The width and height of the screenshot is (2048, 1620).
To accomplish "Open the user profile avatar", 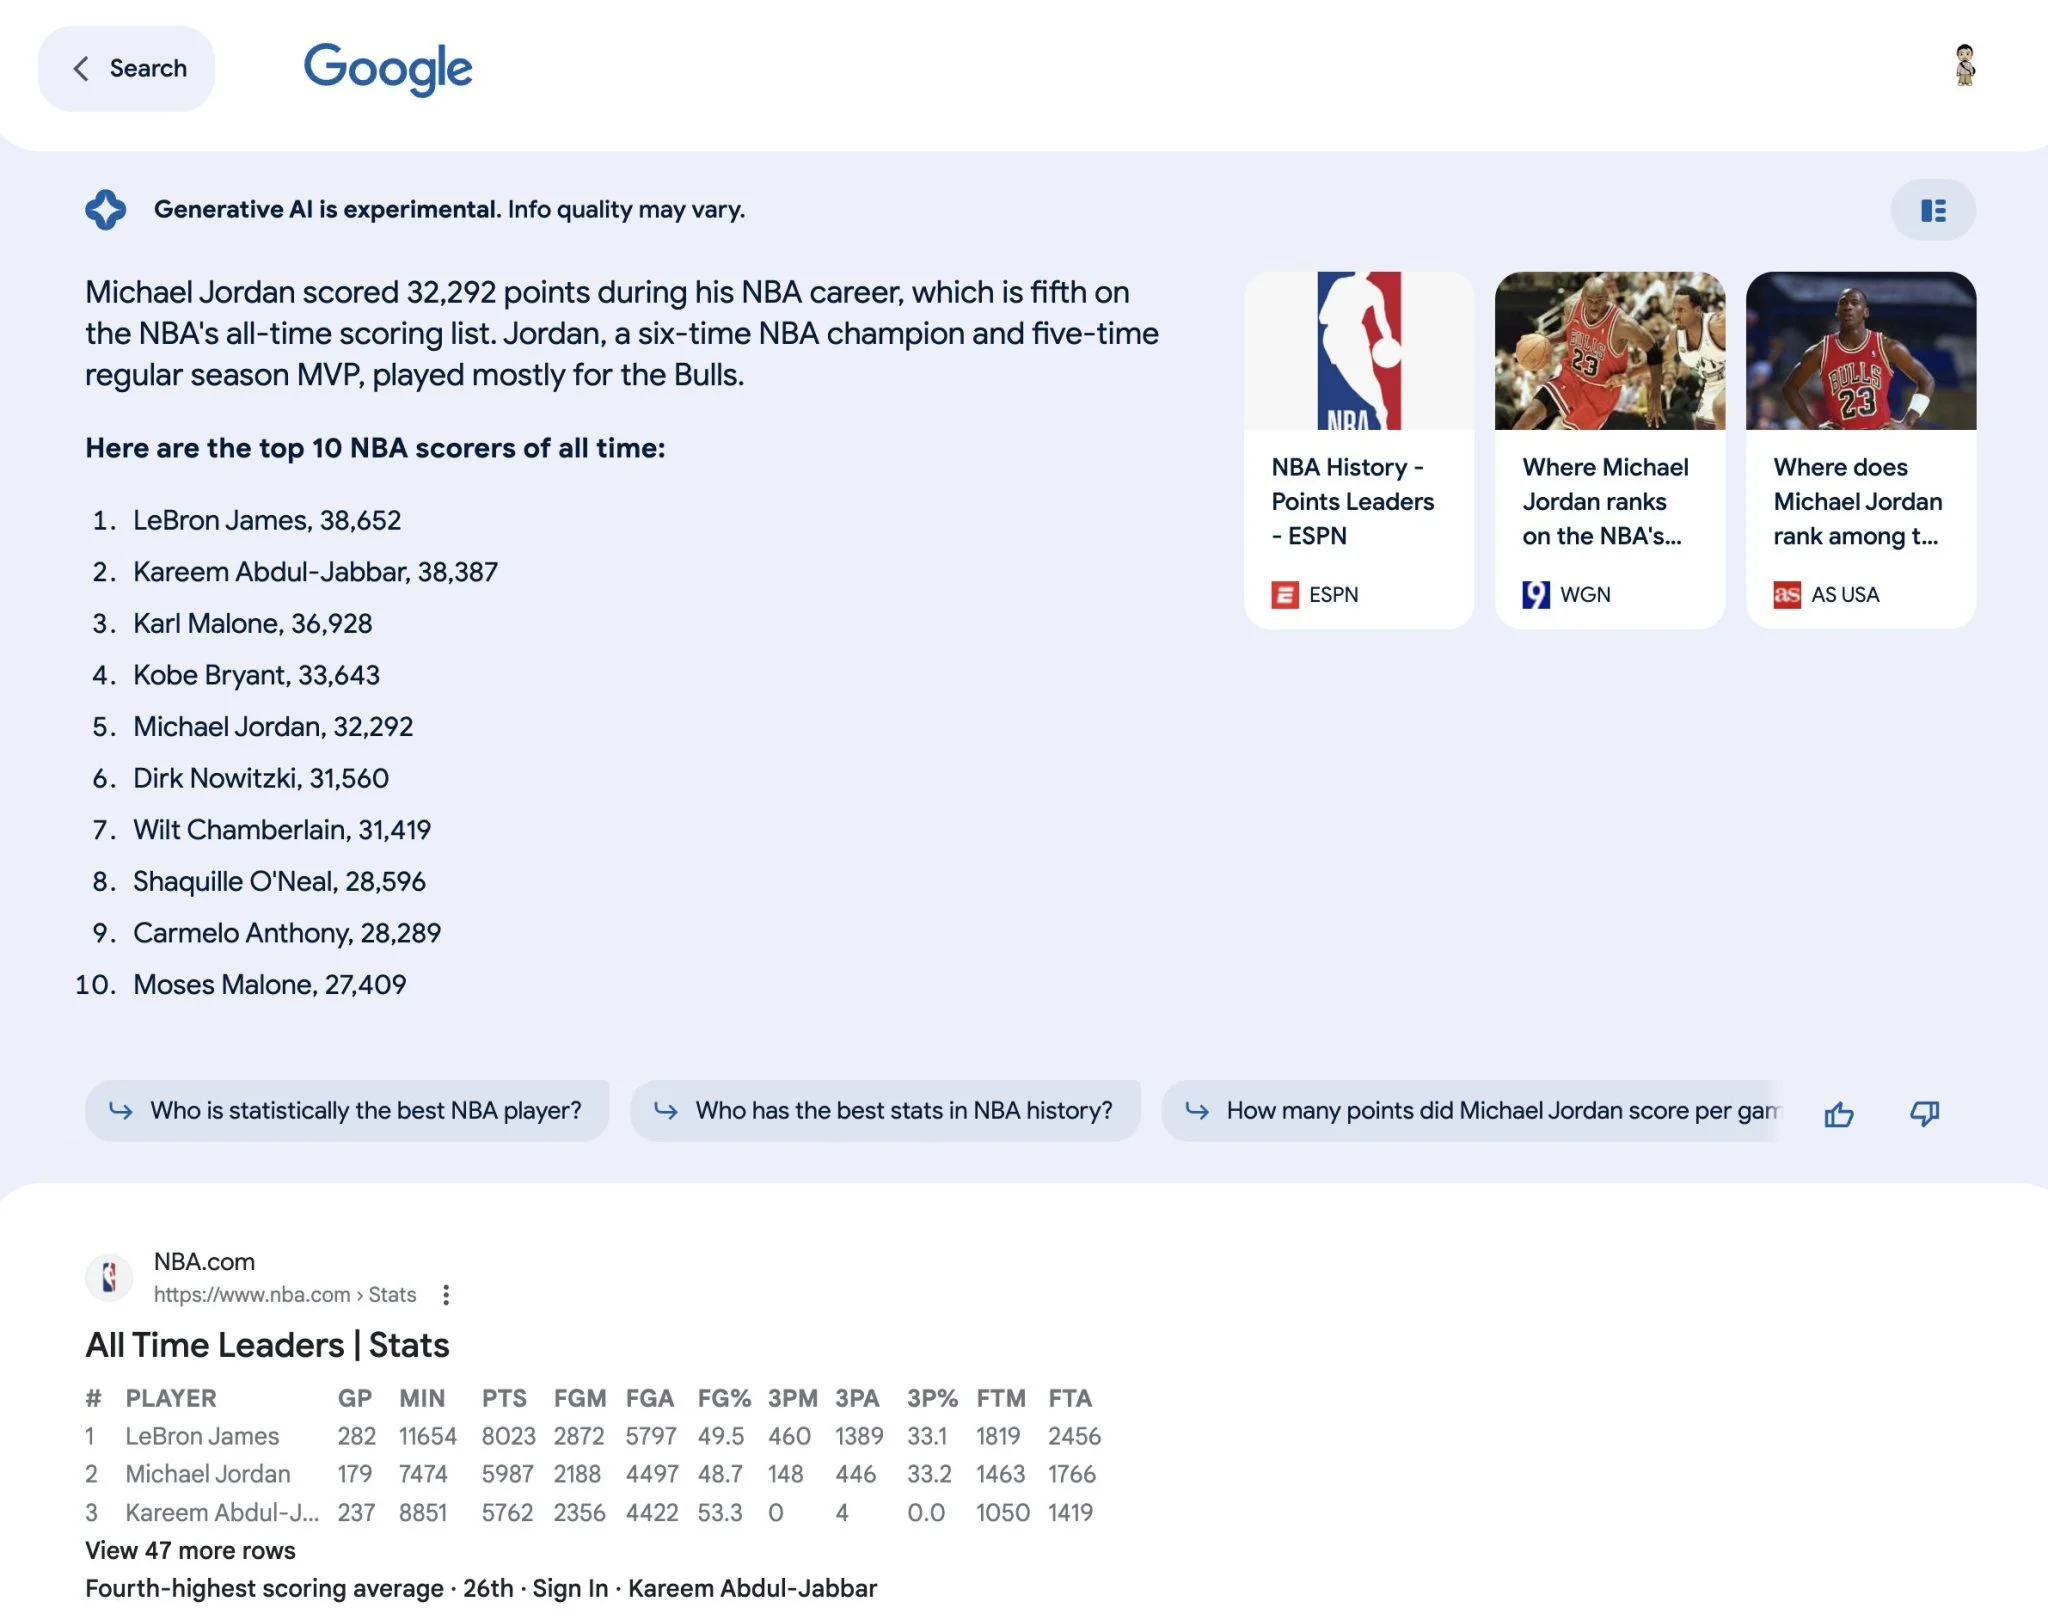I will pos(1964,66).
